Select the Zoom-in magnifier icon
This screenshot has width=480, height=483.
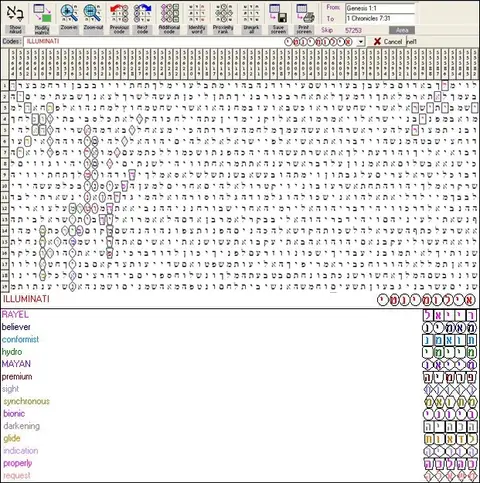click(x=69, y=13)
